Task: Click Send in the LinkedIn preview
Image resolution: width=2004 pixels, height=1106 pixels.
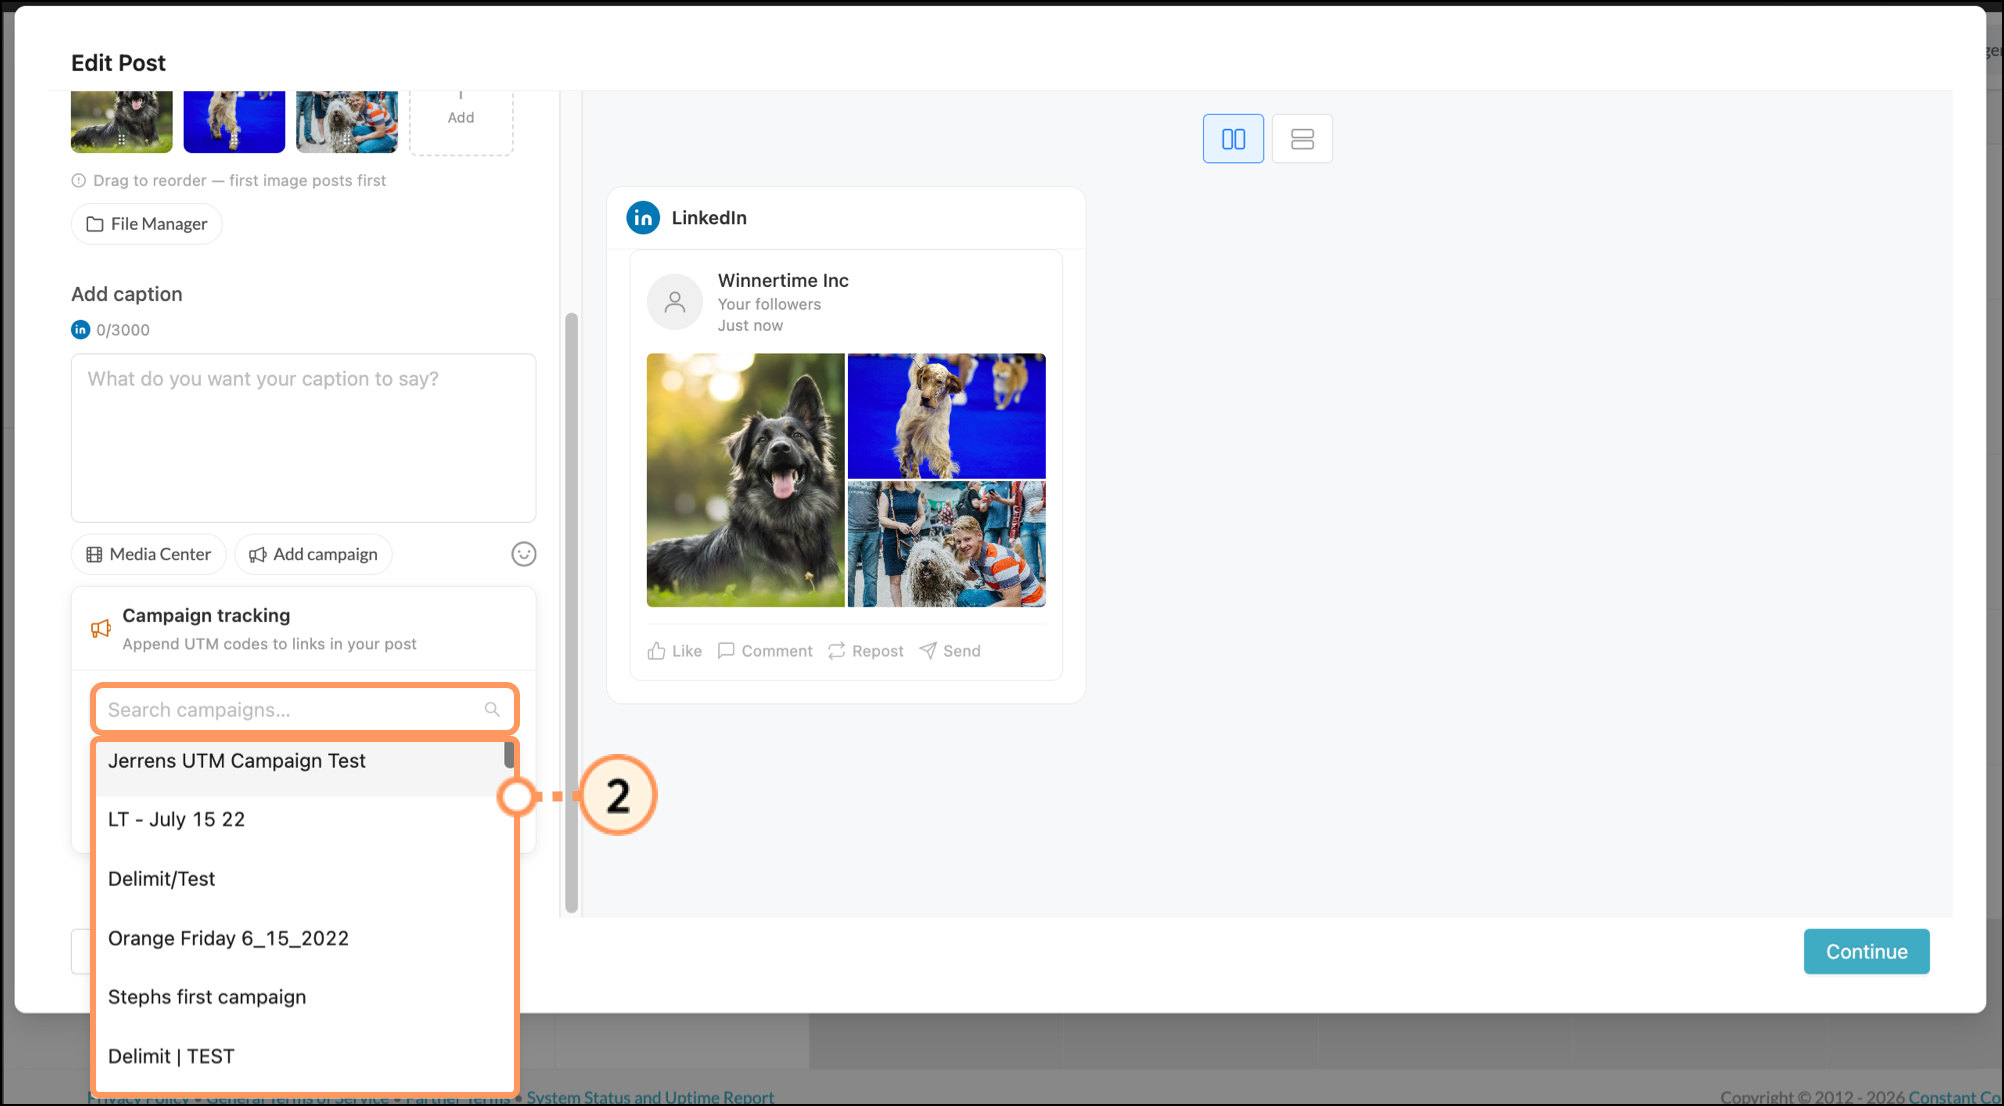Action: click(x=950, y=651)
